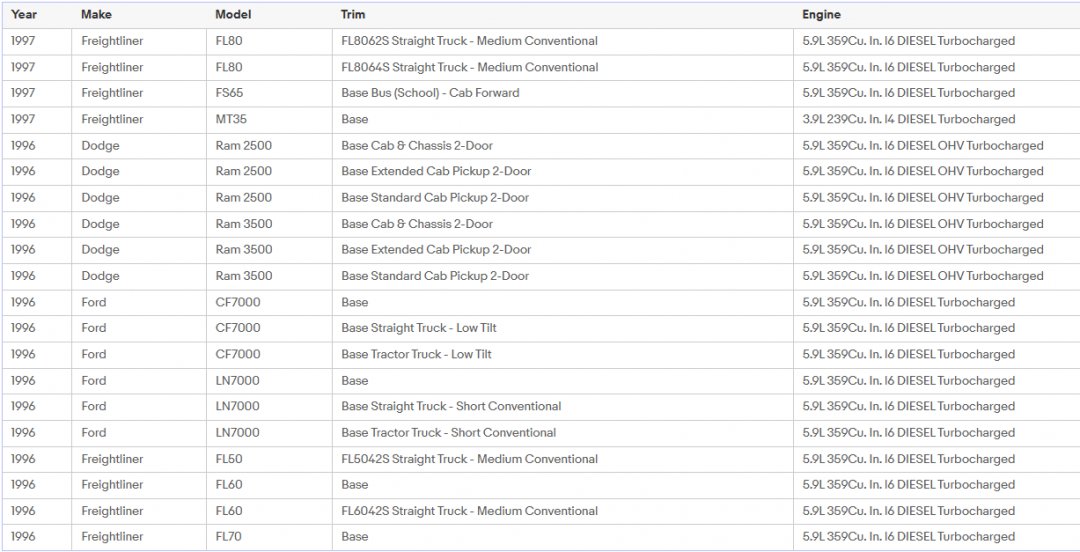Click FL5042S Straight Truck trim cell

click(469, 459)
